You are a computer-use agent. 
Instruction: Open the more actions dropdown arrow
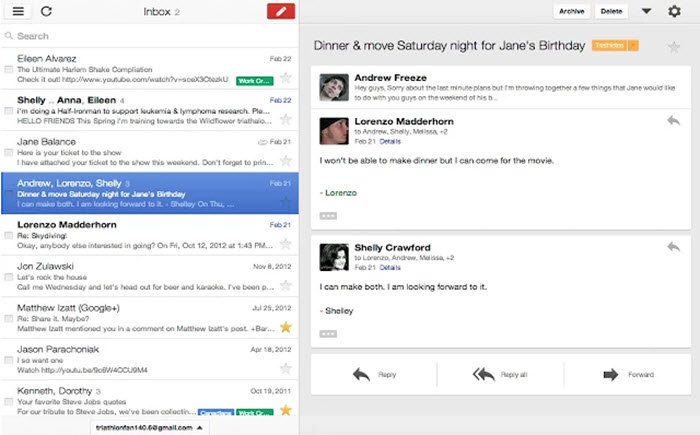click(x=646, y=11)
